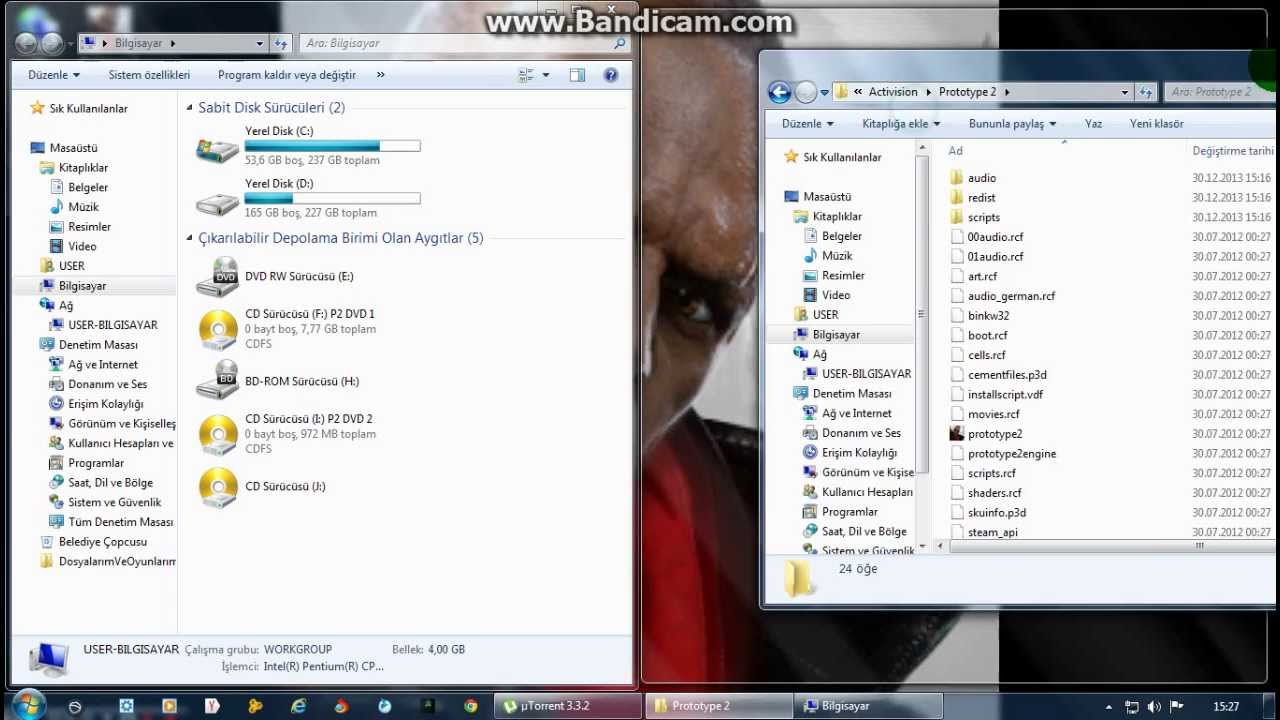Open Bununla paylaş dropdown

(1013, 124)
